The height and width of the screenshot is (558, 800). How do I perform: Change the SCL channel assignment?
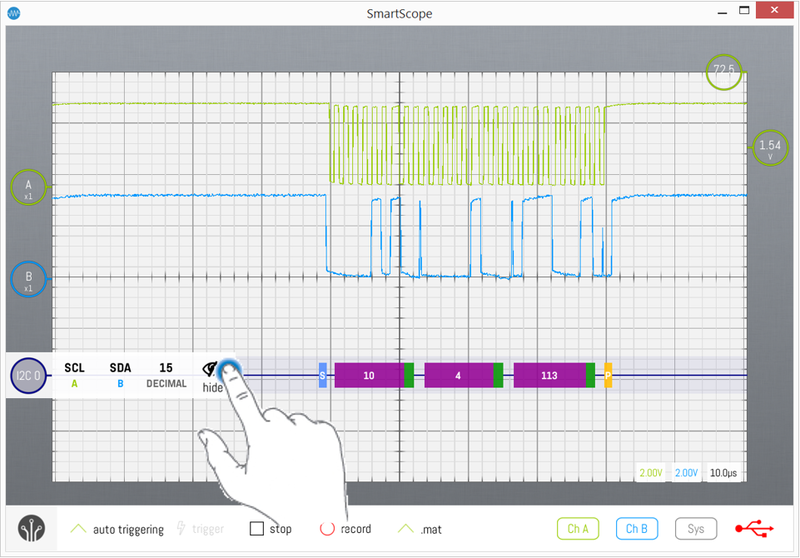pyautogui.click(x=75, y=375)
